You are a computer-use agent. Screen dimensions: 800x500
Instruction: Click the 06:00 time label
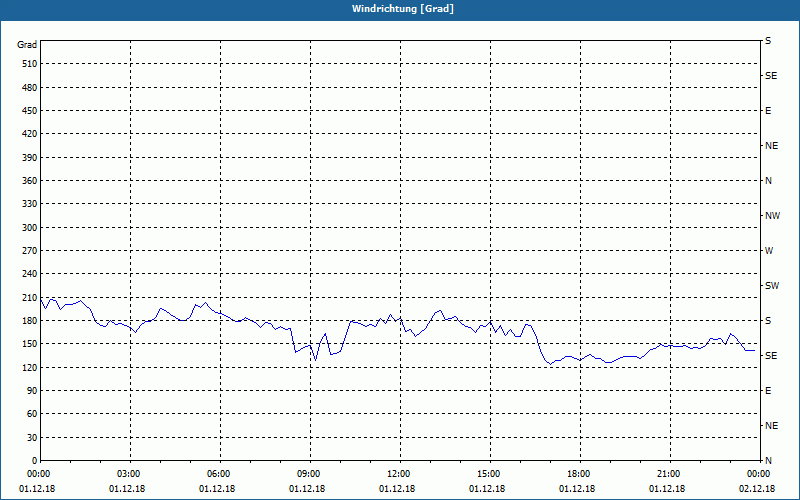[220, 474]
